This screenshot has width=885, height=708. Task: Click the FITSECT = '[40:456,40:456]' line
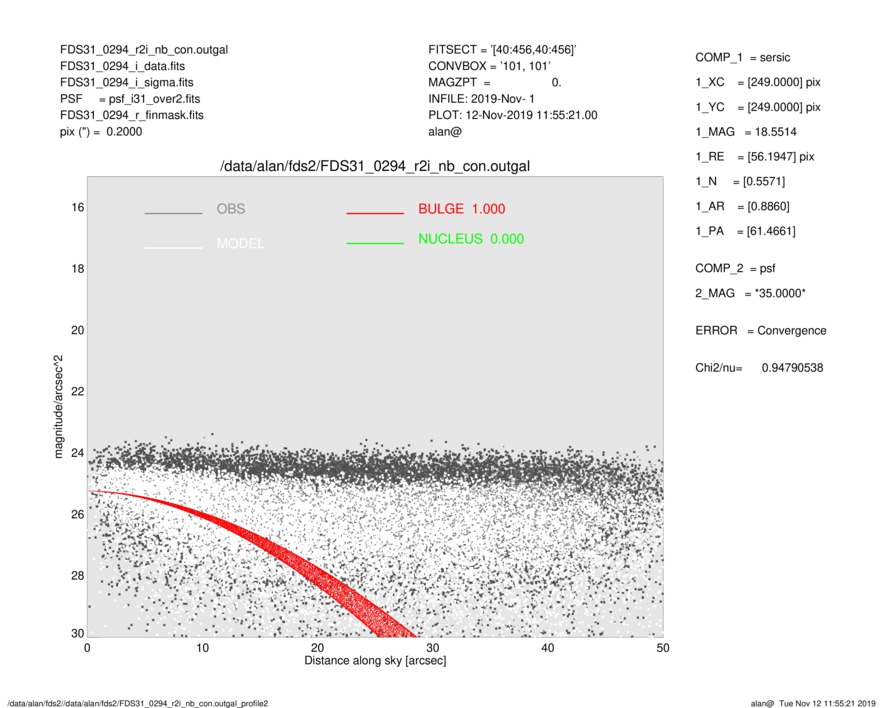(x=502, y=50)
